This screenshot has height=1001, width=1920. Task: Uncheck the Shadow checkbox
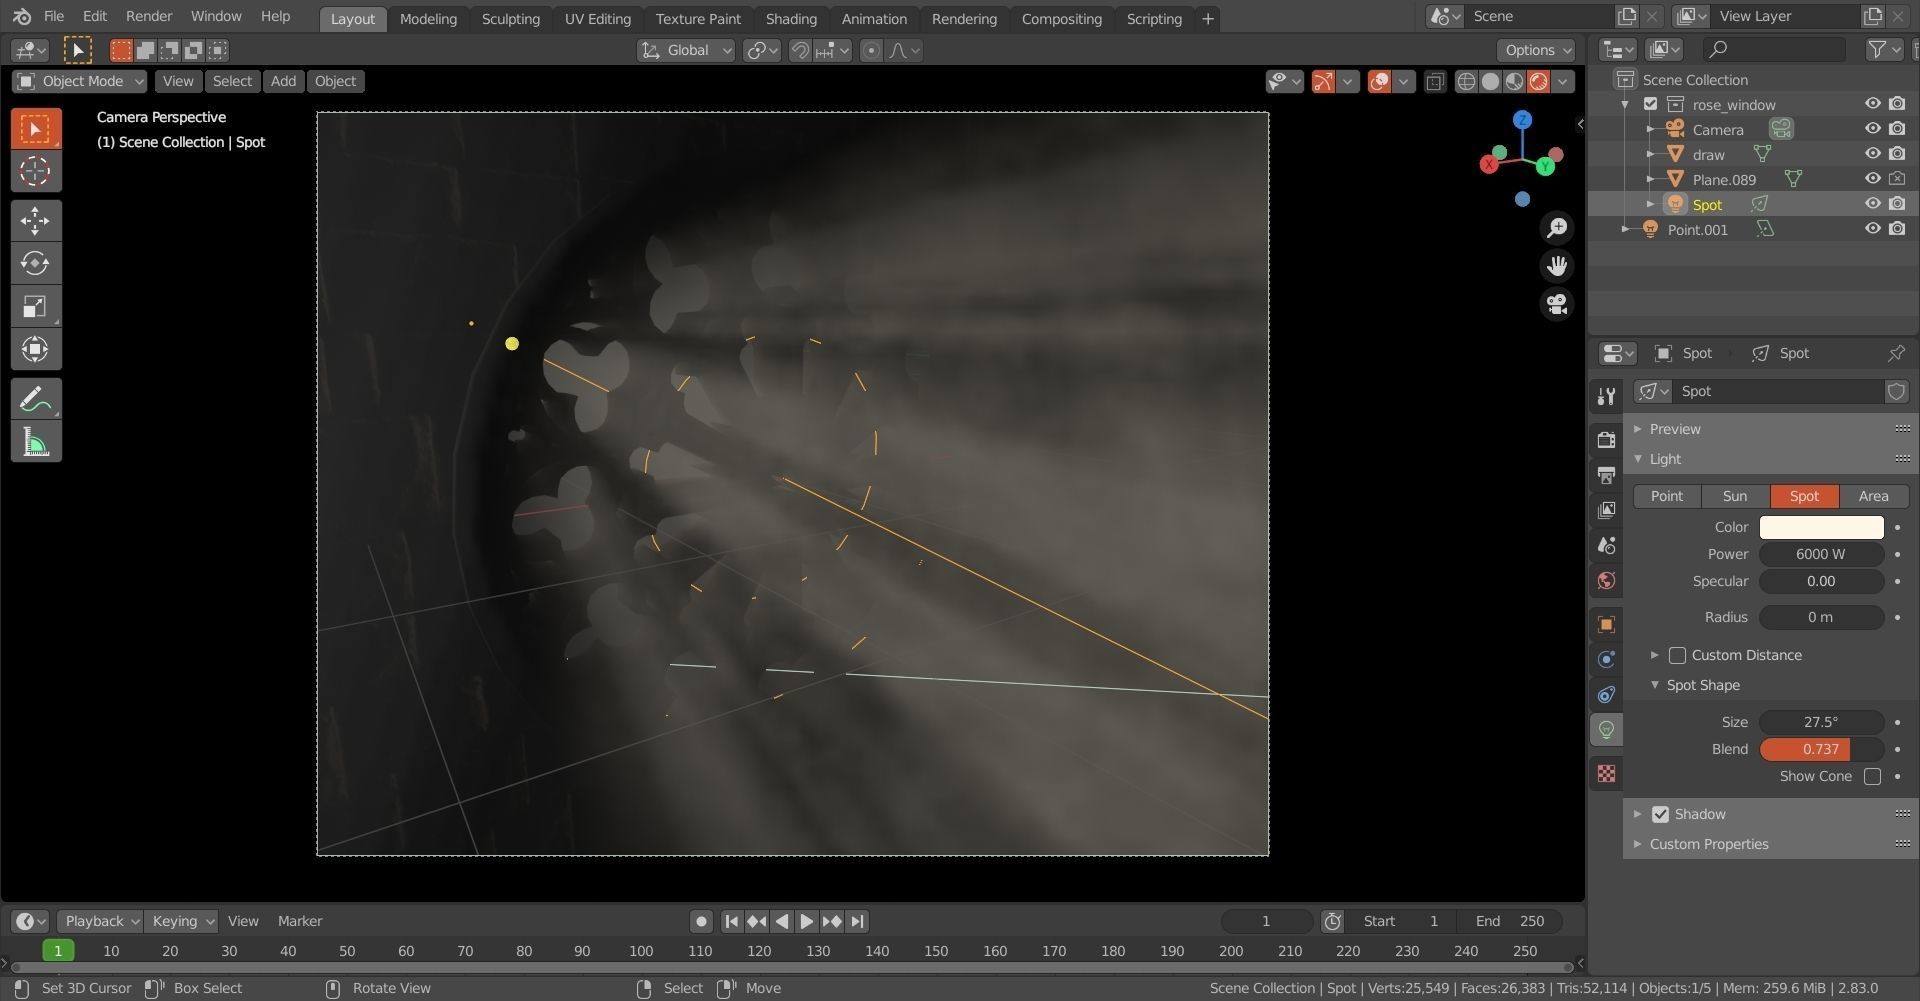pyautogui.click(x=1660, y=814)
